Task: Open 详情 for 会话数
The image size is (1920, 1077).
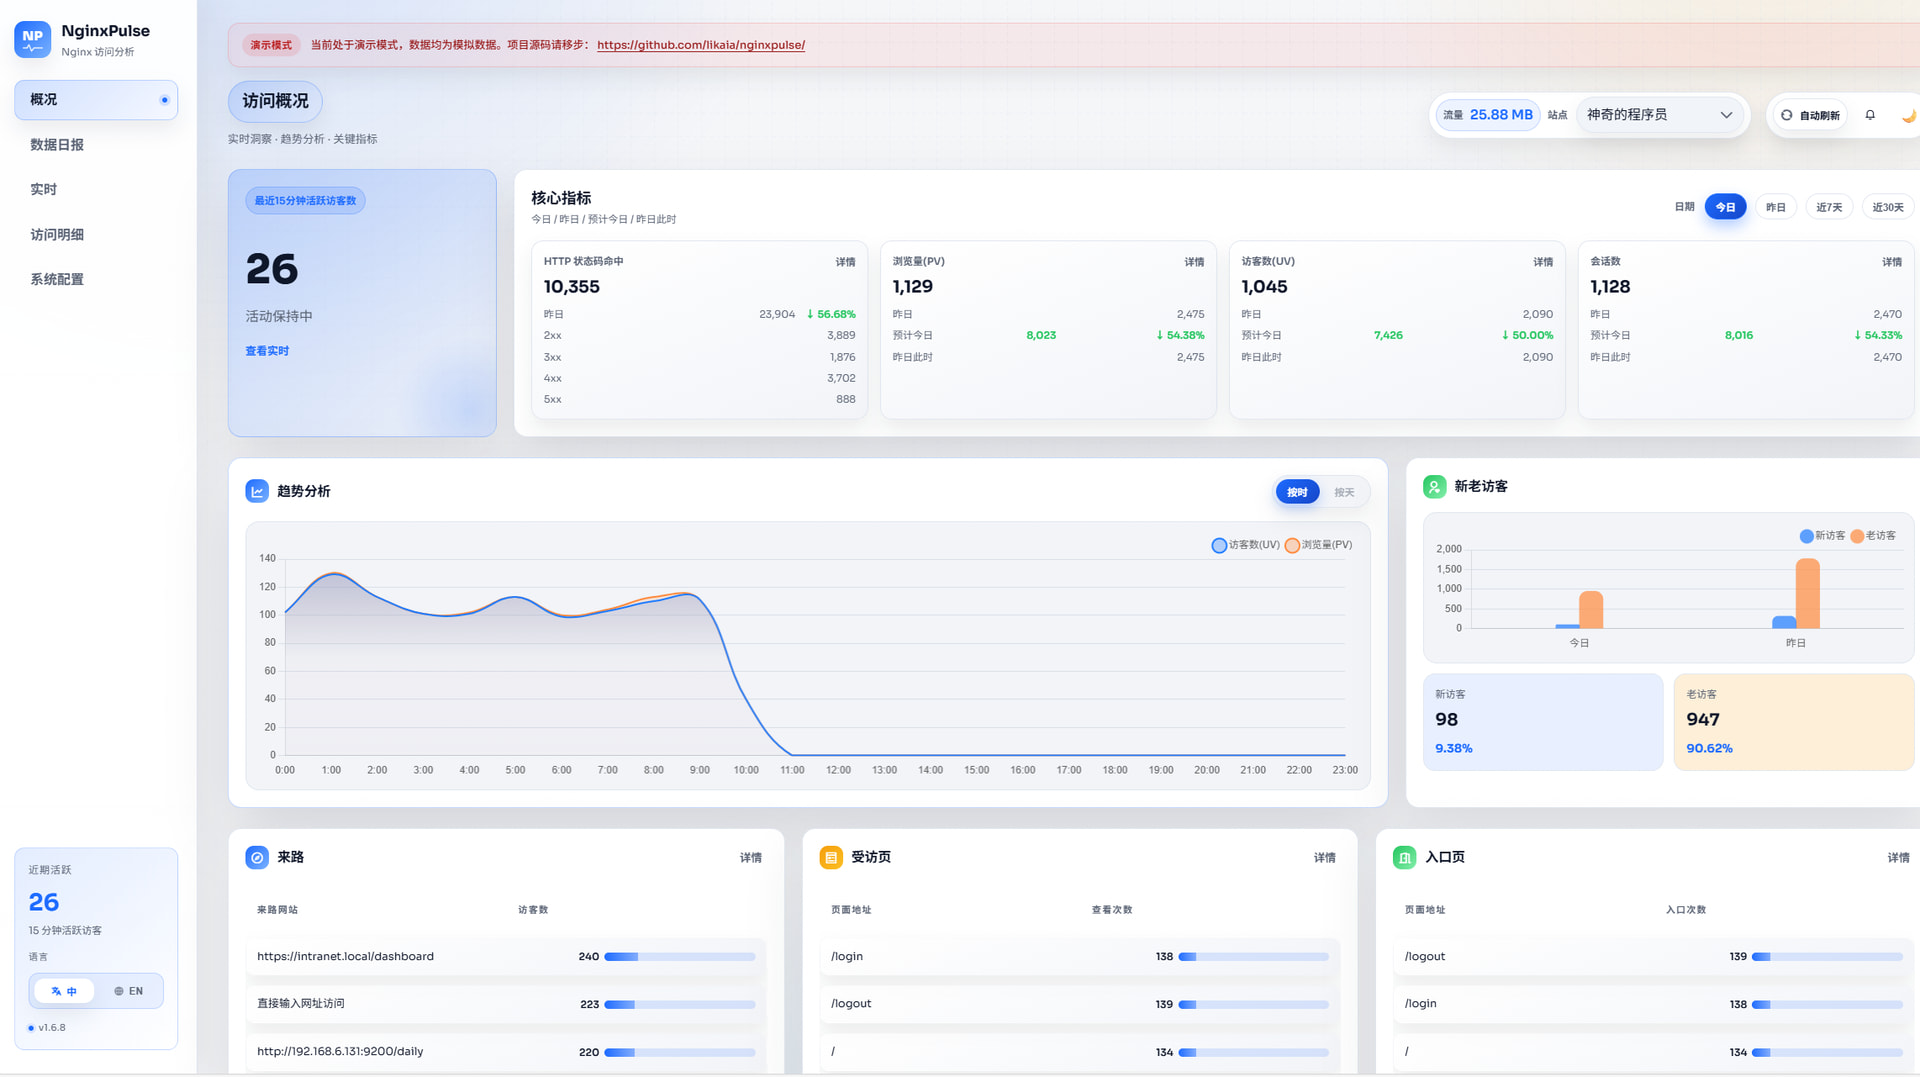Action: pos(1892,262)
